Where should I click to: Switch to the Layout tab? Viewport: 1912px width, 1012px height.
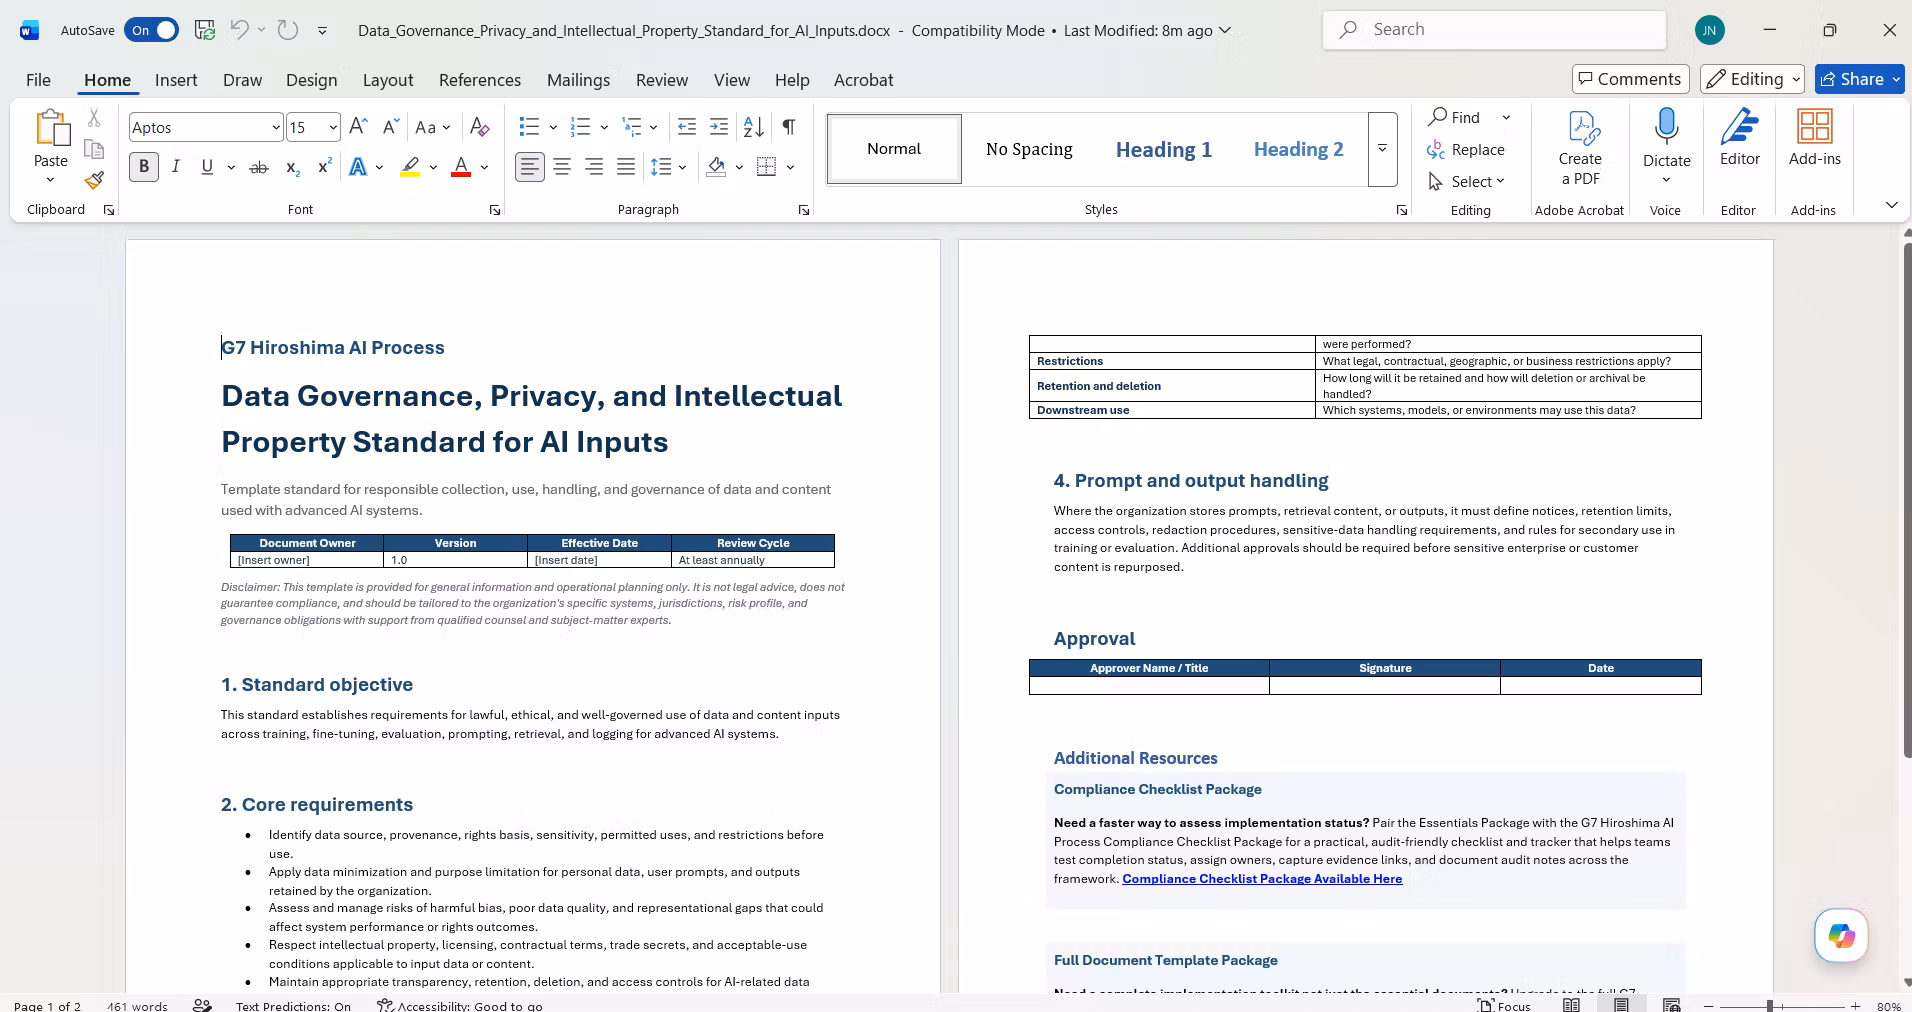pyautogui.click(x=388, y=80)
